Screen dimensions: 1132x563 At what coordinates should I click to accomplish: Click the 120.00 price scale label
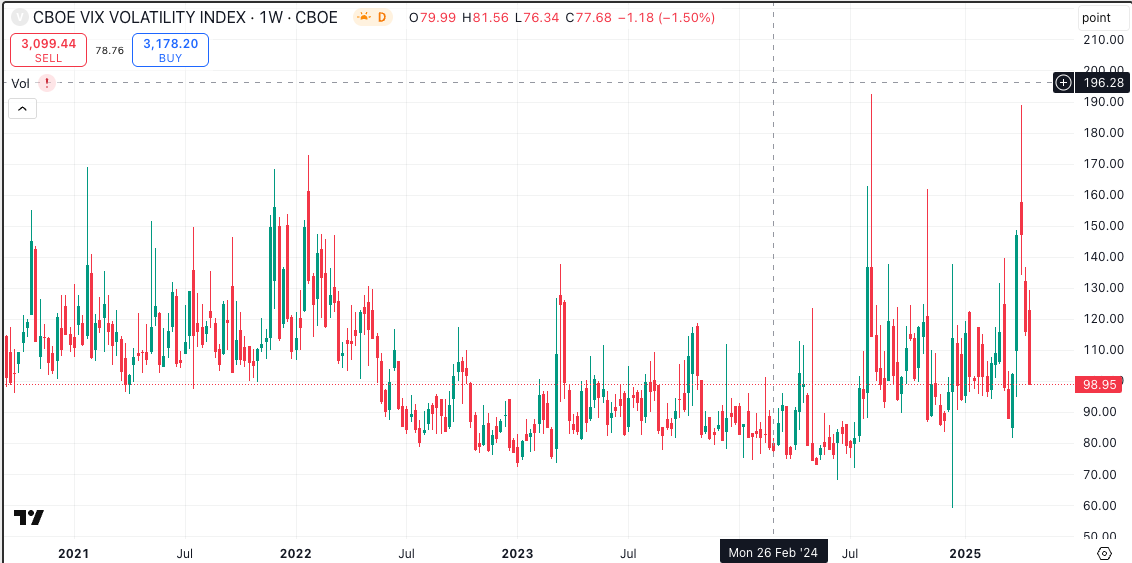pos(1102,319)
